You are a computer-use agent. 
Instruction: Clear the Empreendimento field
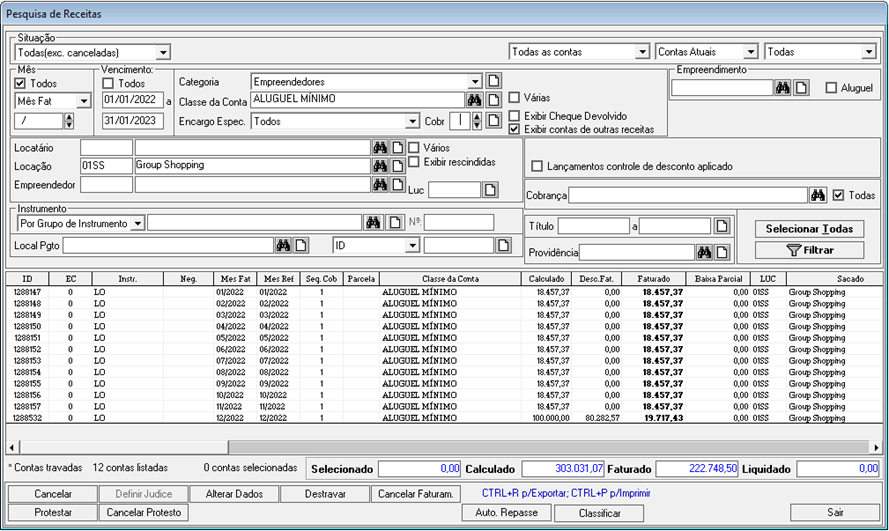point(801,88)
